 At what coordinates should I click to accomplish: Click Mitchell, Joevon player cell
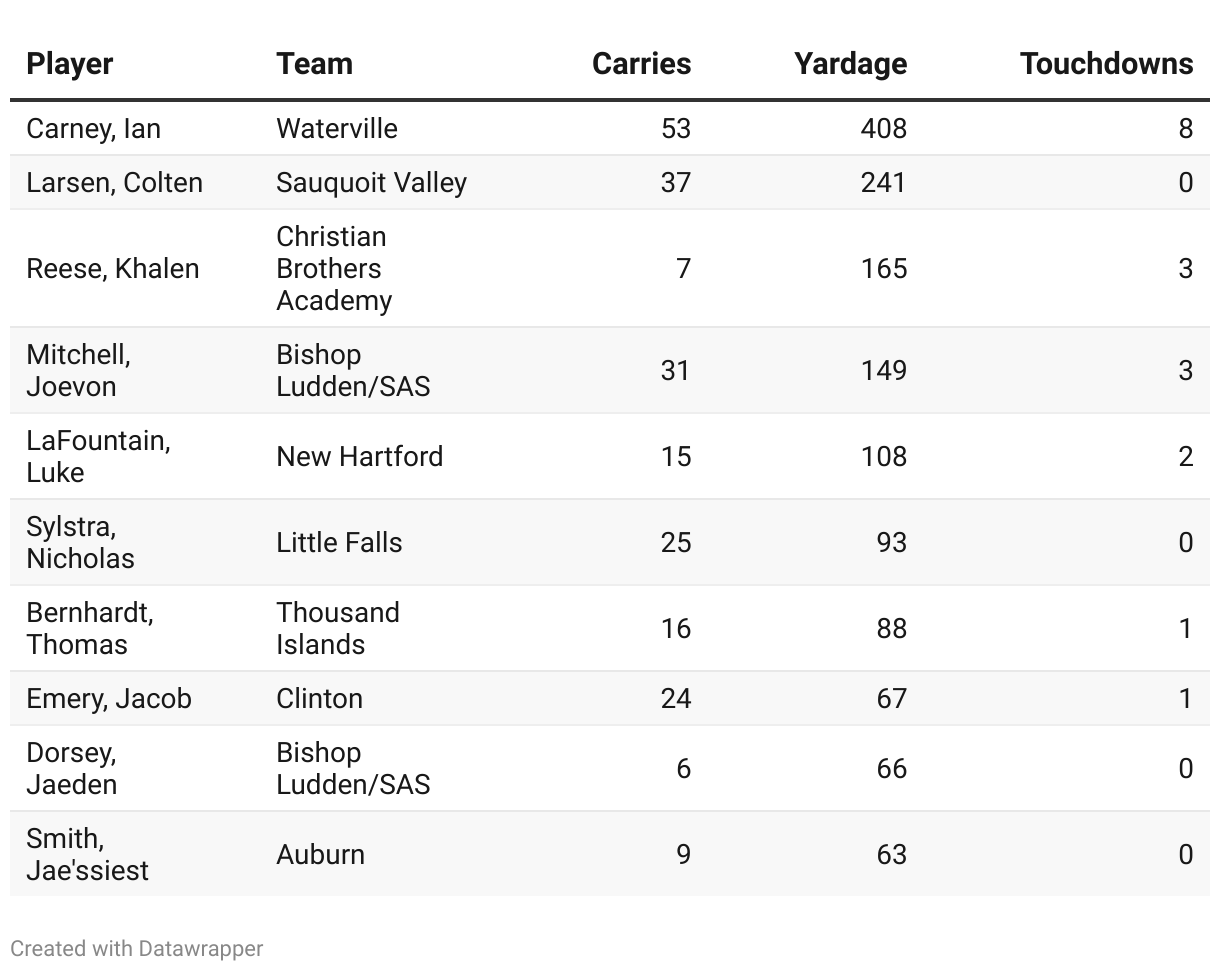(78, 371)
